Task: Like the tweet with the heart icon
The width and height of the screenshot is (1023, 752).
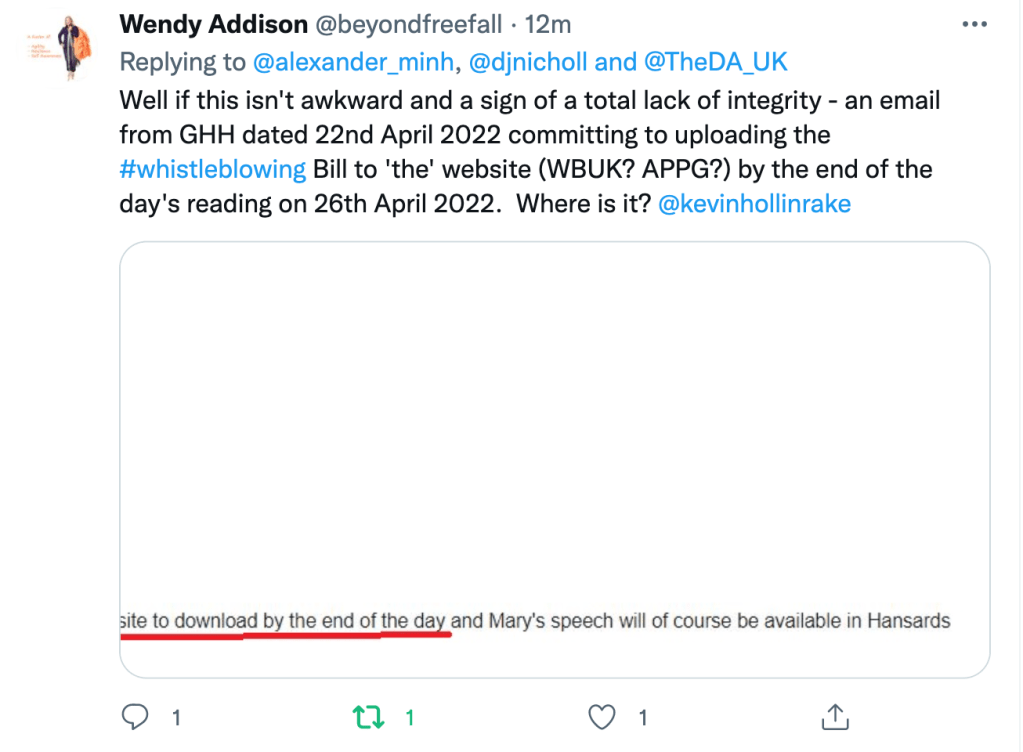Action: click(601, 717)
